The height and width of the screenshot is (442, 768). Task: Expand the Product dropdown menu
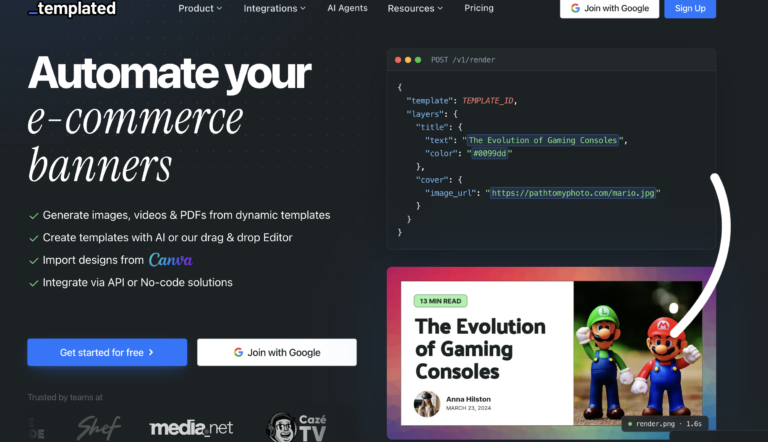(200, 8)
